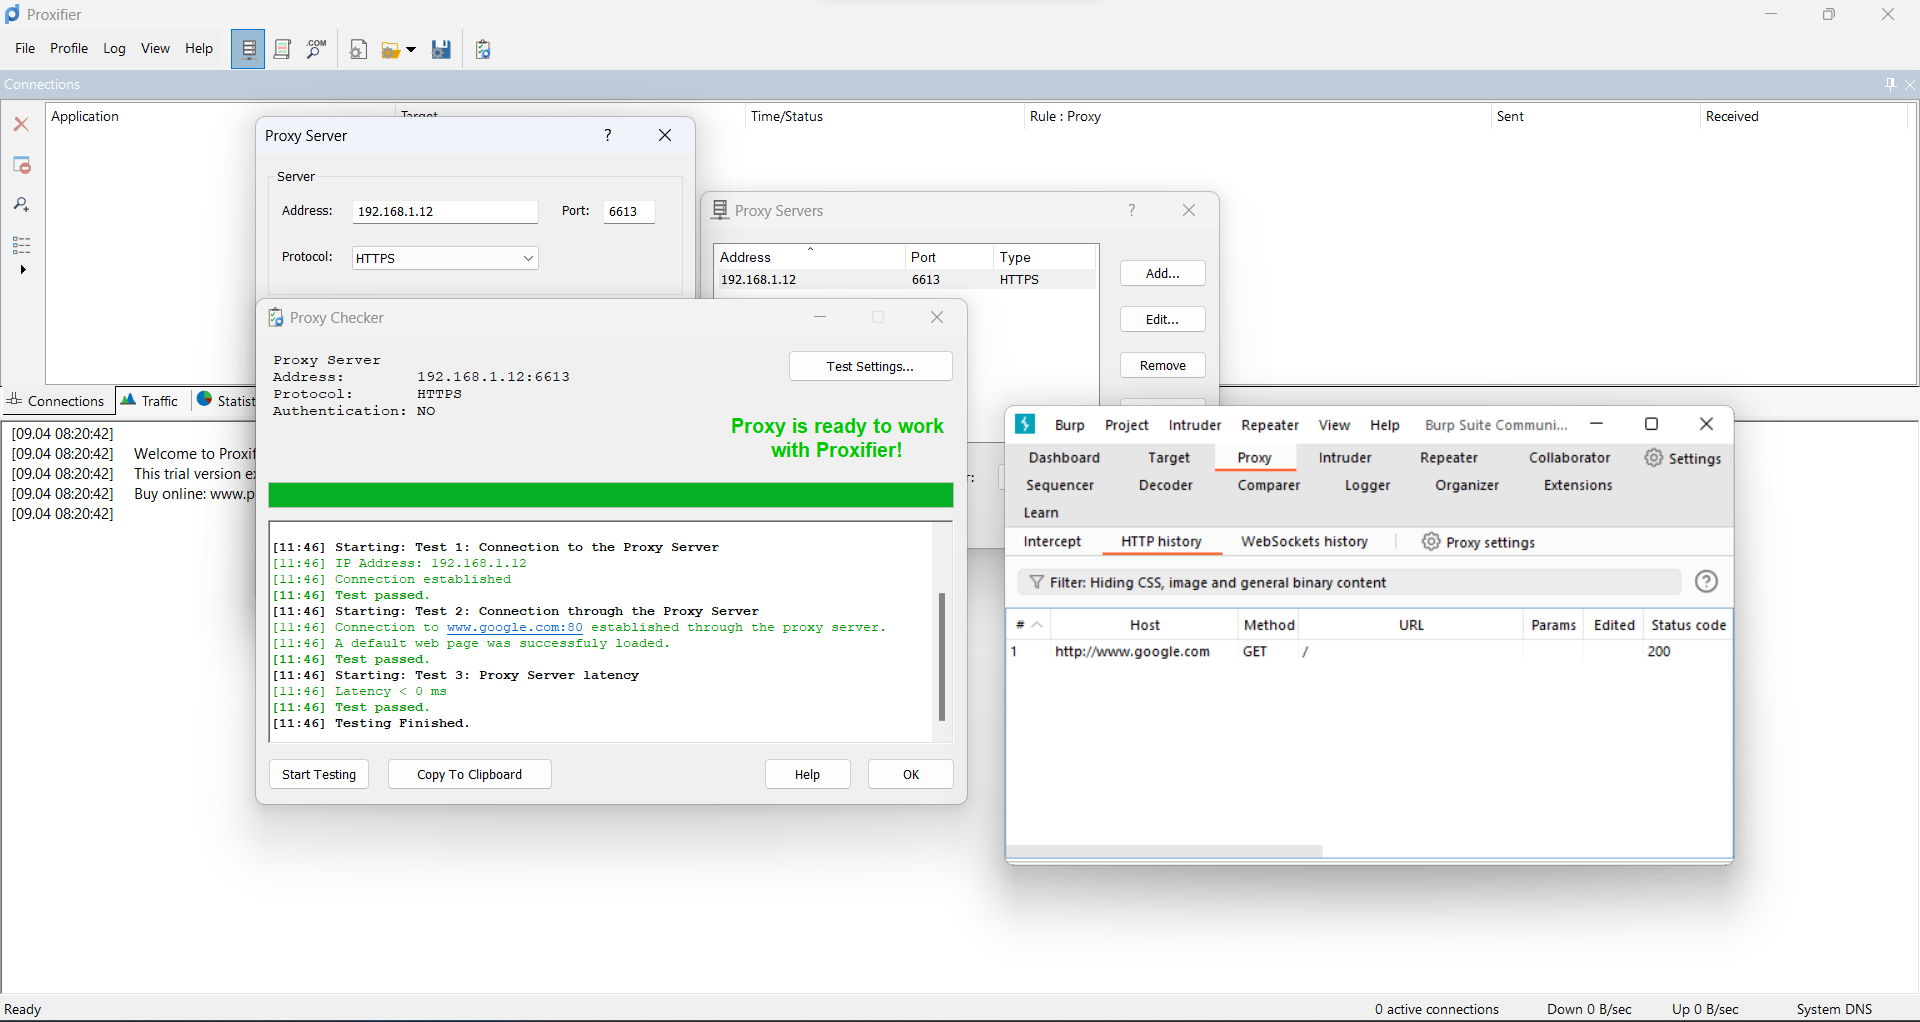Sort by the # column arrow
The image size is (1920, 1022).
tap(1038, 625)
